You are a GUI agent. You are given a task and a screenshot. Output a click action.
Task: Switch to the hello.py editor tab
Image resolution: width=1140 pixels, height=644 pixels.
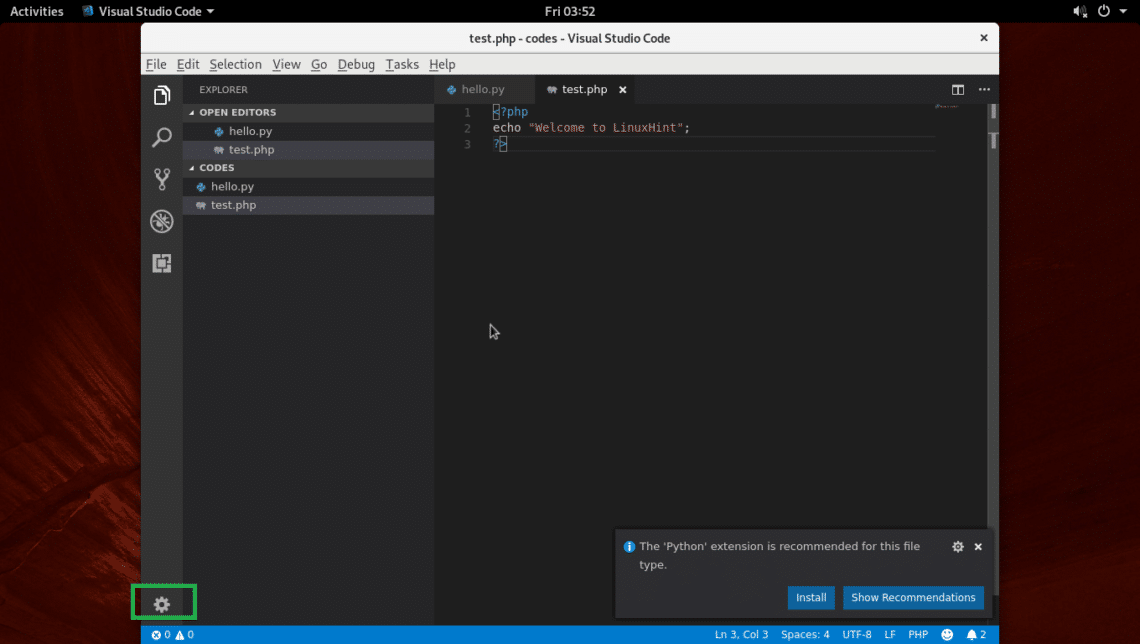pyautogui.click(x=482, y=89)
